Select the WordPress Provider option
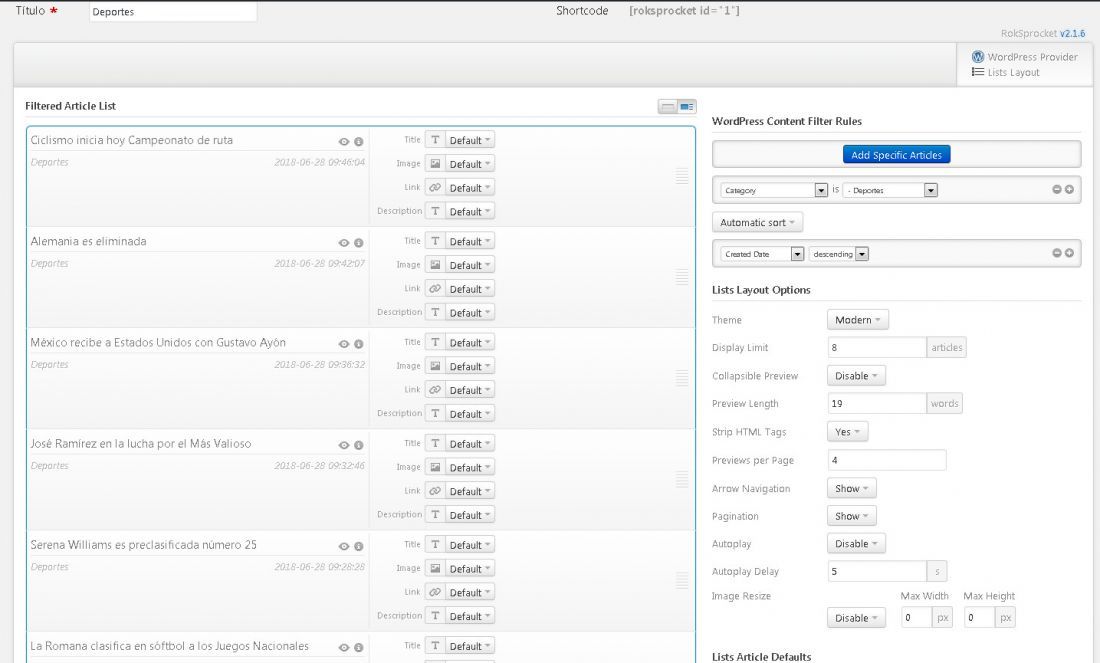Viewport: 1100px width, 663px height. tap(1025, 57)
